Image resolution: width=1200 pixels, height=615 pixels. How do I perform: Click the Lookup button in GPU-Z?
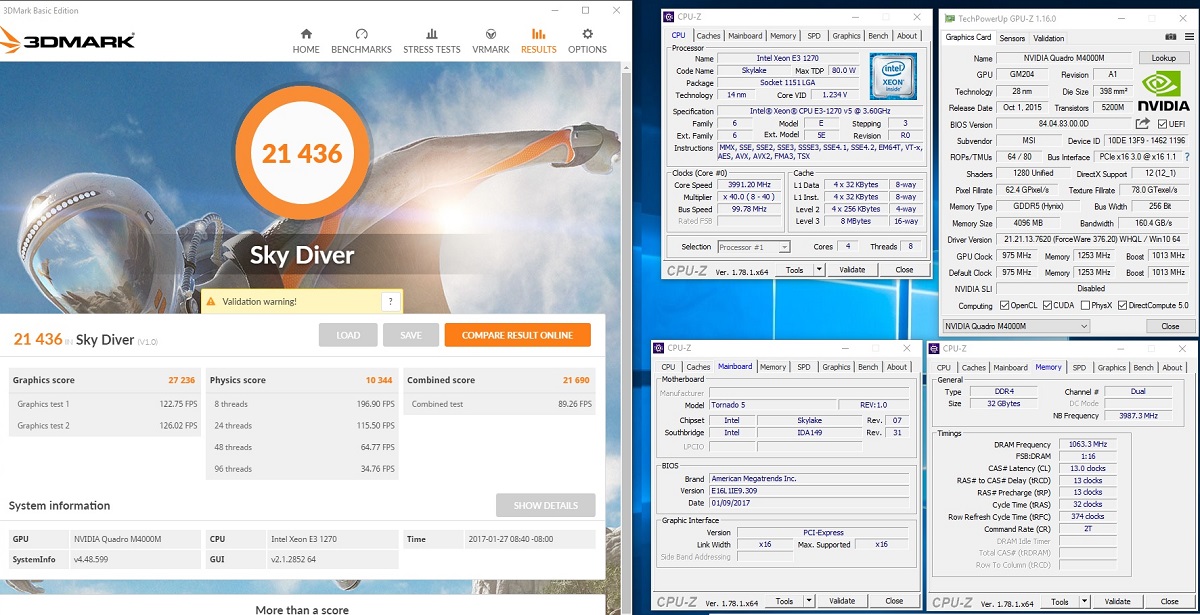[1163, 59]
